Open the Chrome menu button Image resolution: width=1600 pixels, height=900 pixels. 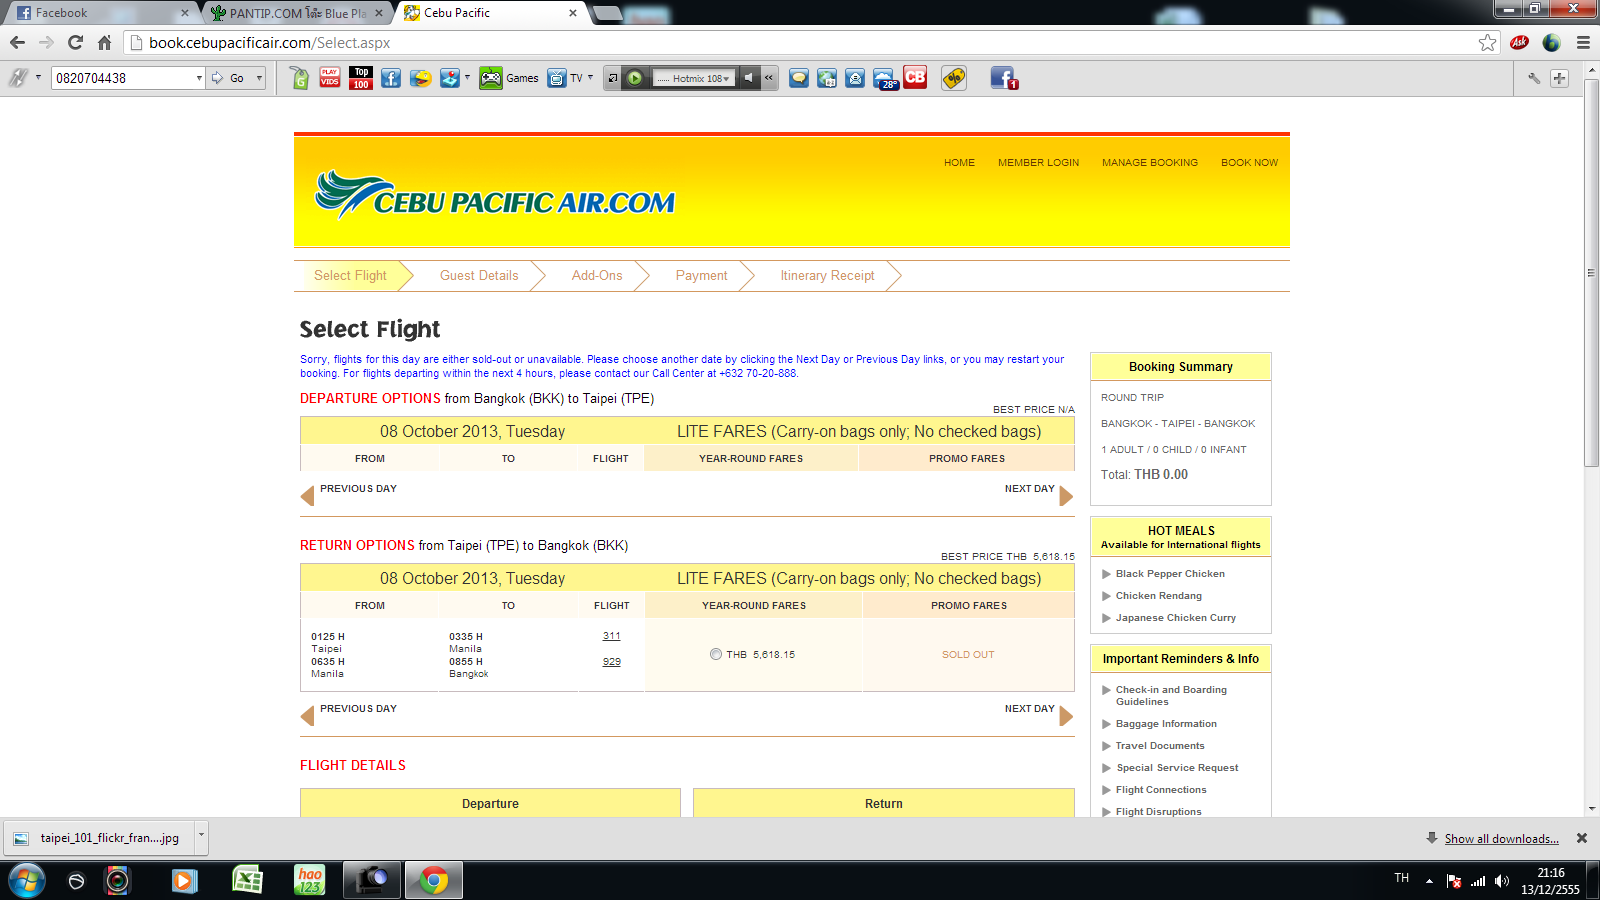point(1583,42)
